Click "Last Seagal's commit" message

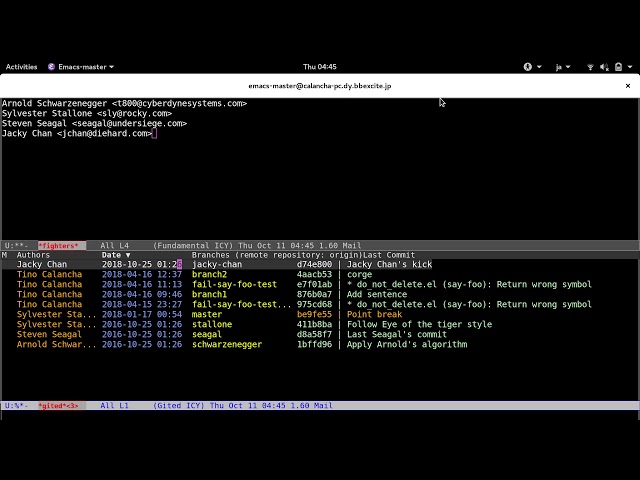coord(397,334)
